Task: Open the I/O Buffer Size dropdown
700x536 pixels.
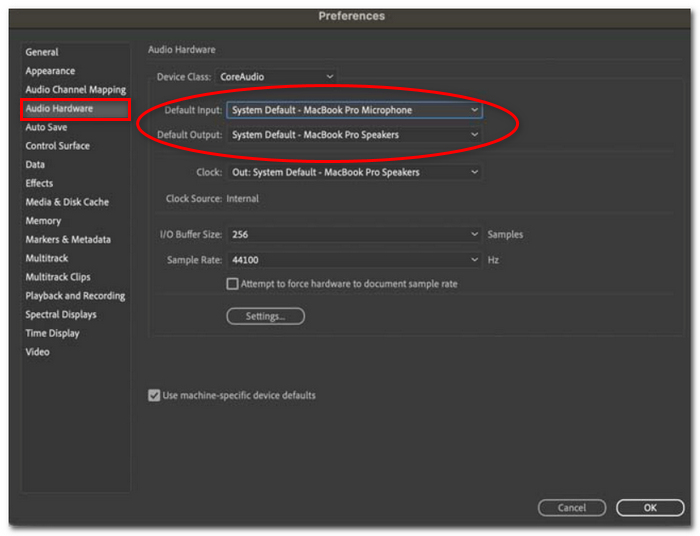Action: pyautogui.click(x=354, y=234)
